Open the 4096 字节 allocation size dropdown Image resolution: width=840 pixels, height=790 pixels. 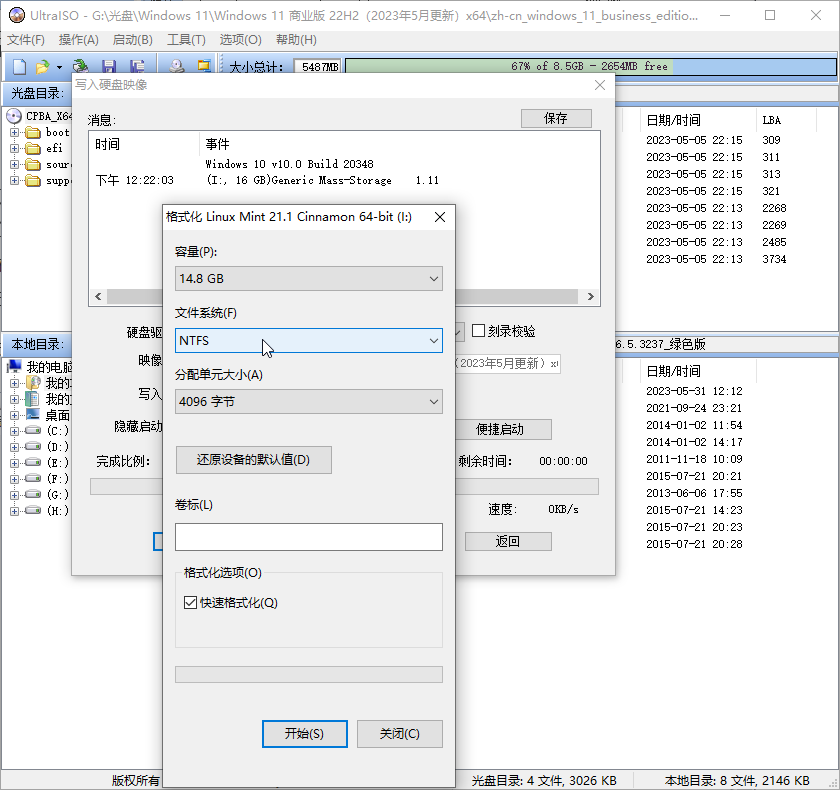(x=309, y=402)
